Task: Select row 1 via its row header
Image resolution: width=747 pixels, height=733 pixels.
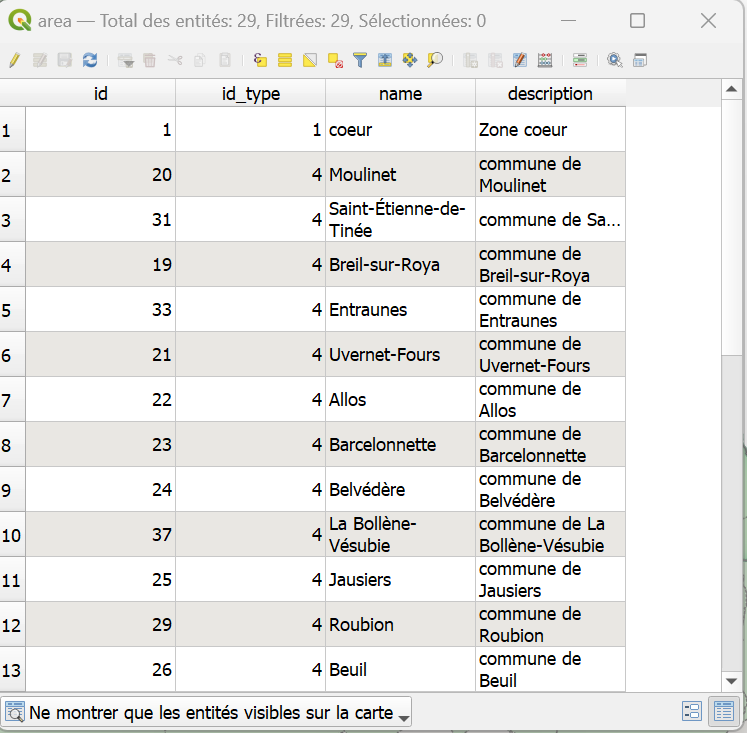Action: pos(12,130)
